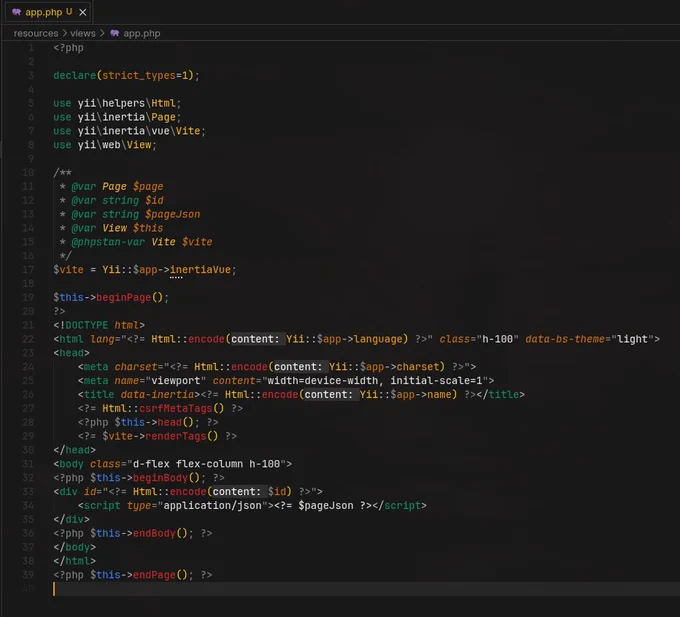680x617 pixels.
Task: Click the beginPage() method call
Action: click(129, 297)
